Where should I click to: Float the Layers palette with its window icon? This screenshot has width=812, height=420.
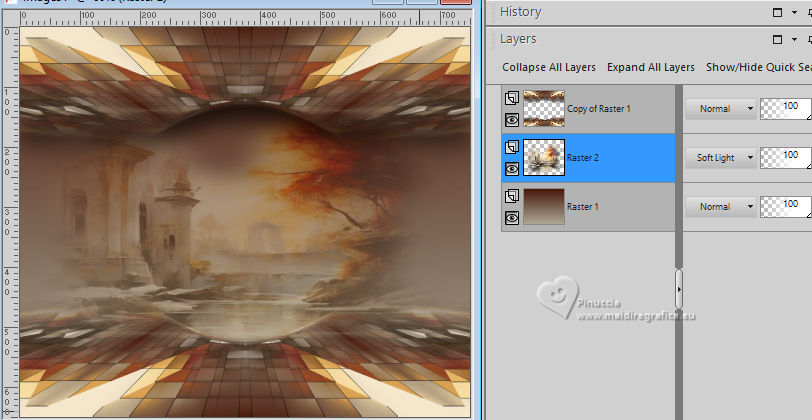tap(777, 39)
